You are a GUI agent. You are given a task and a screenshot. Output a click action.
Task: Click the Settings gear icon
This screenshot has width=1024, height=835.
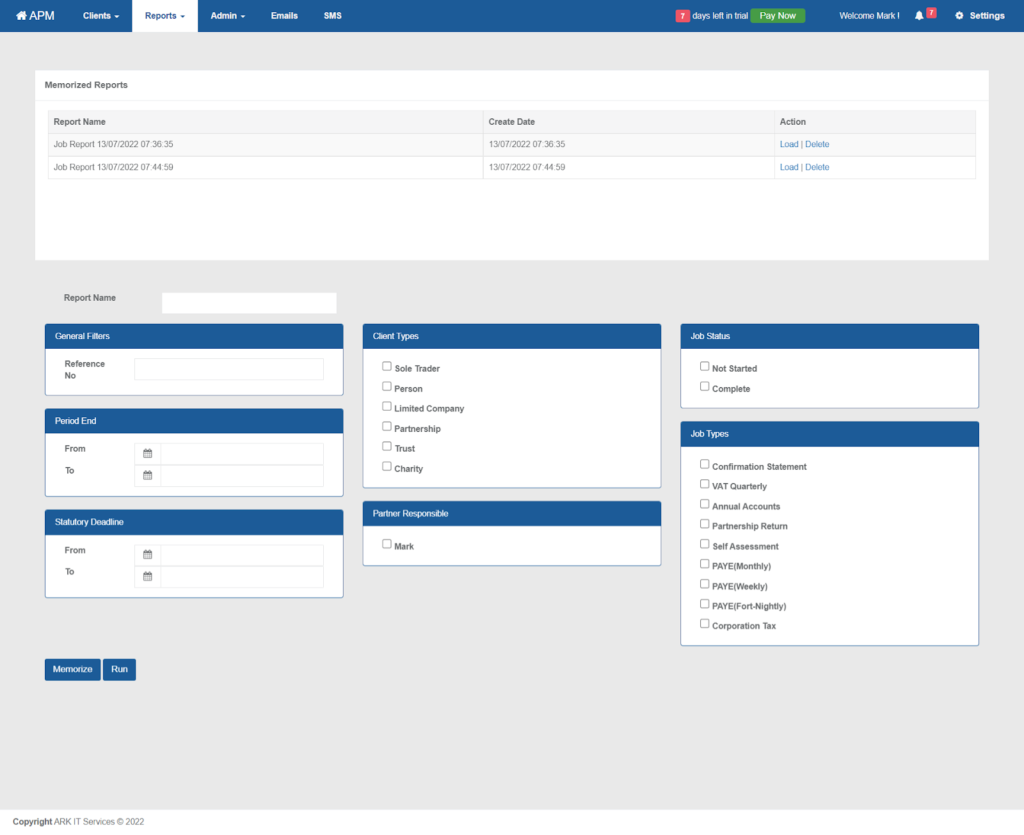pyautogui.click(x=958, y=15)
